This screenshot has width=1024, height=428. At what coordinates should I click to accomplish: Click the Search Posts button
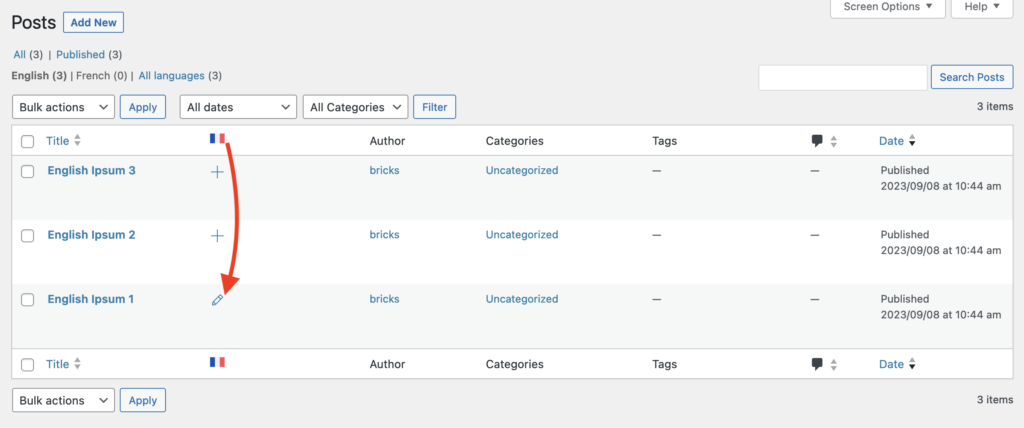[971, 77]
